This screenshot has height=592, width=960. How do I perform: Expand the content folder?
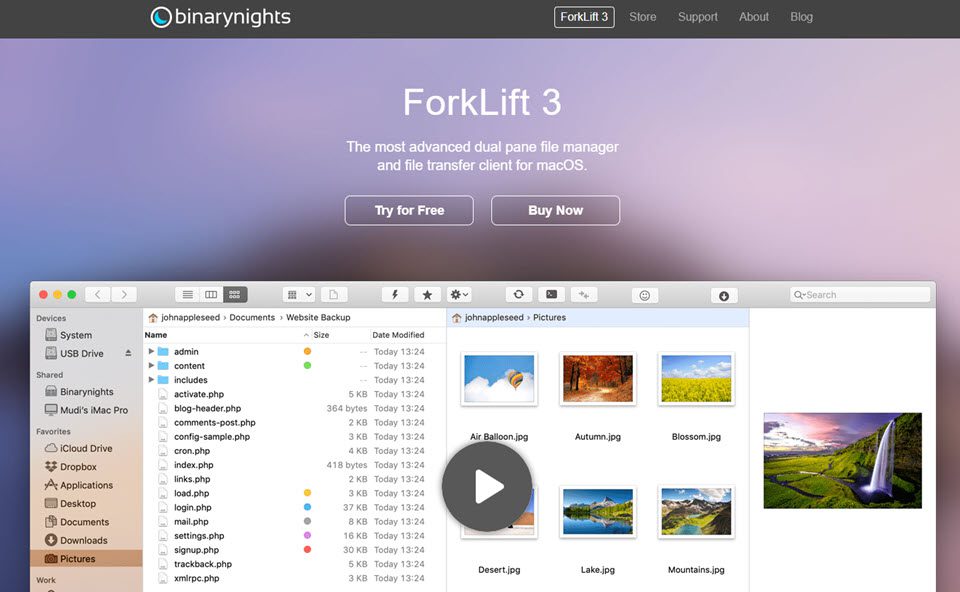(x=151, y=366)
